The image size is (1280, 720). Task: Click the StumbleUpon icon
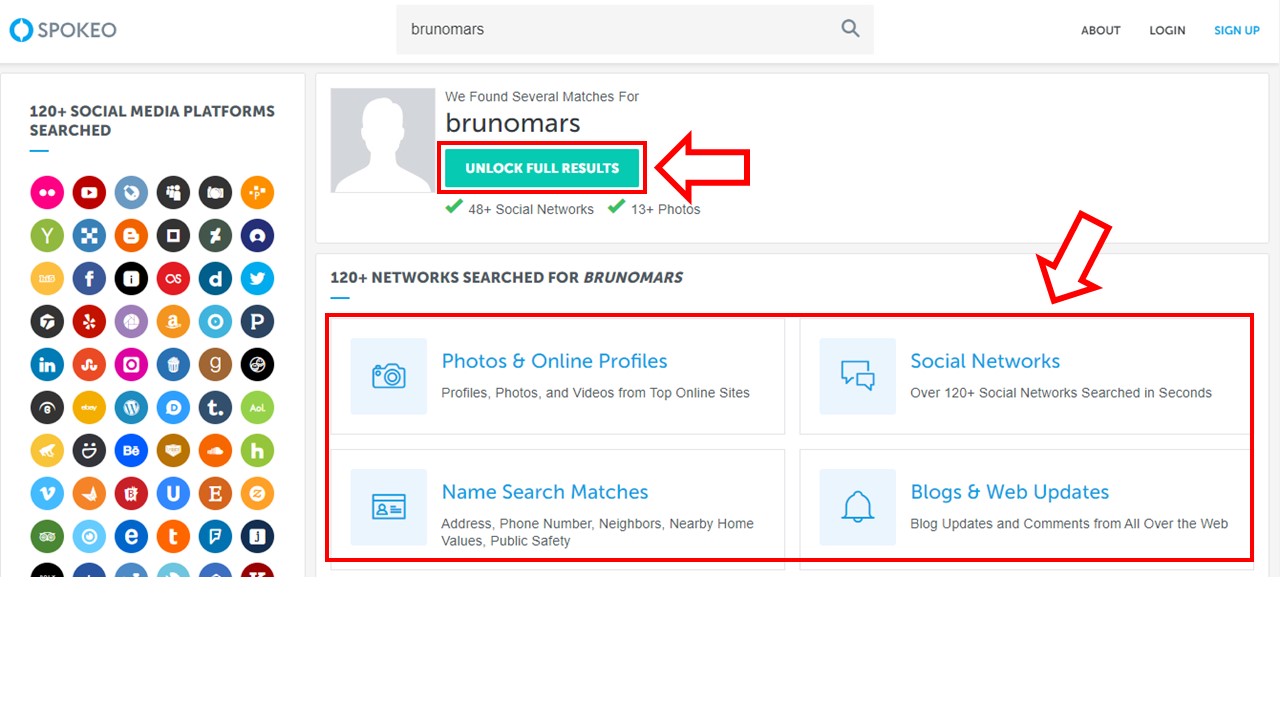[x=89, y=365]
